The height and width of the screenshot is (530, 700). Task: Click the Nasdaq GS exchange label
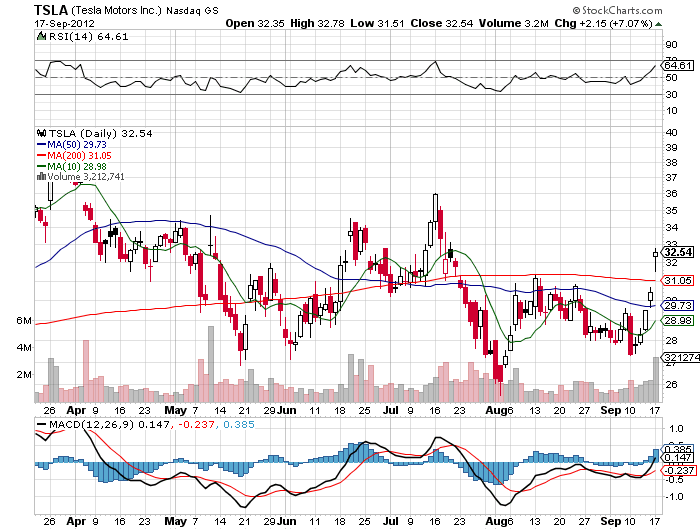pos(192,11)
